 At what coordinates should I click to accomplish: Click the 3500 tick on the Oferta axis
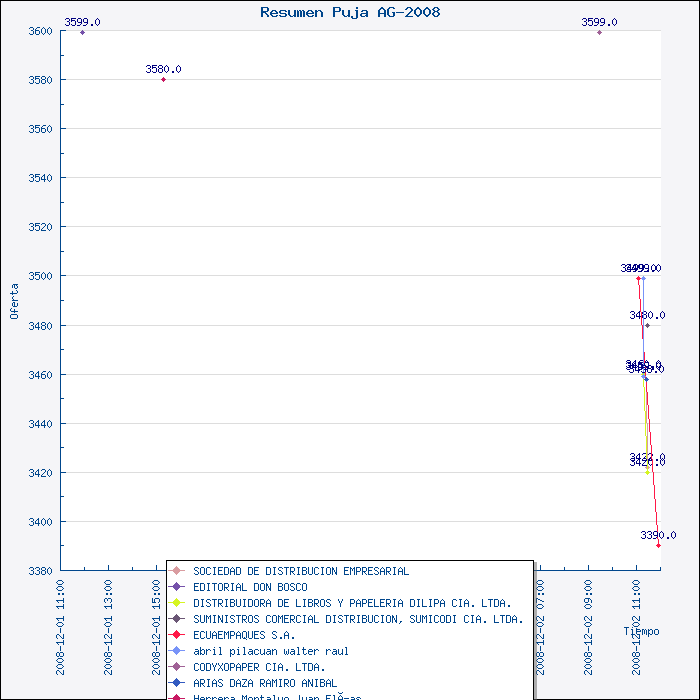pyautogui.click(x=39, y=276)
